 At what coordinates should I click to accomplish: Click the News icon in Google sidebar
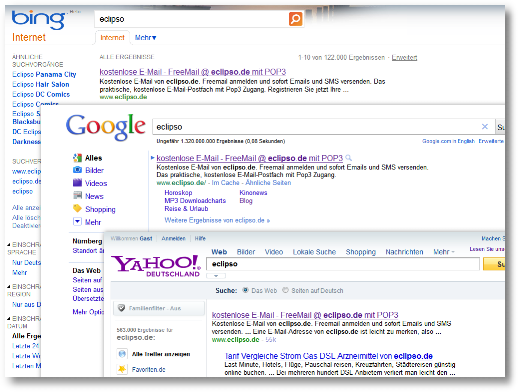77,195
